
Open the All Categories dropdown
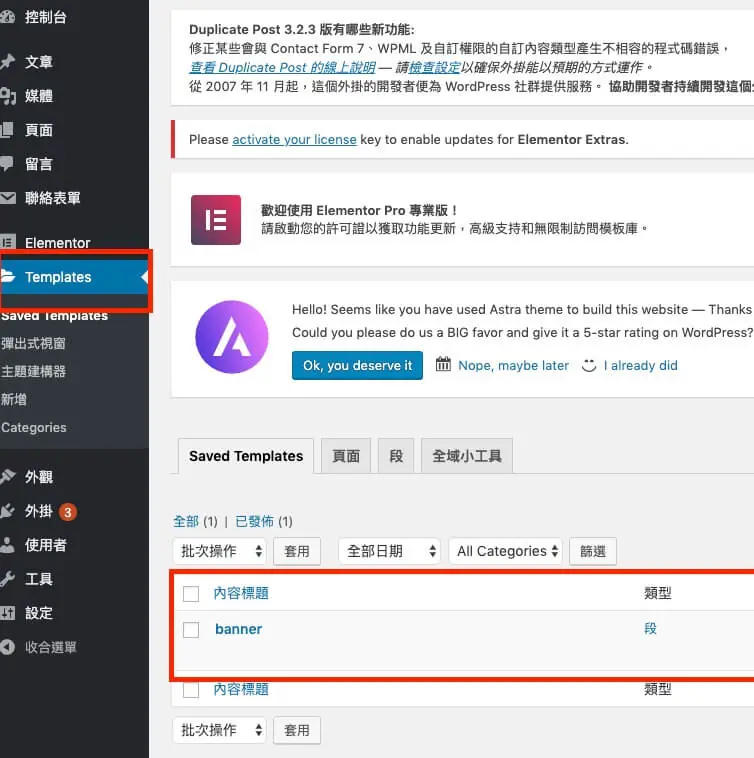506,551
